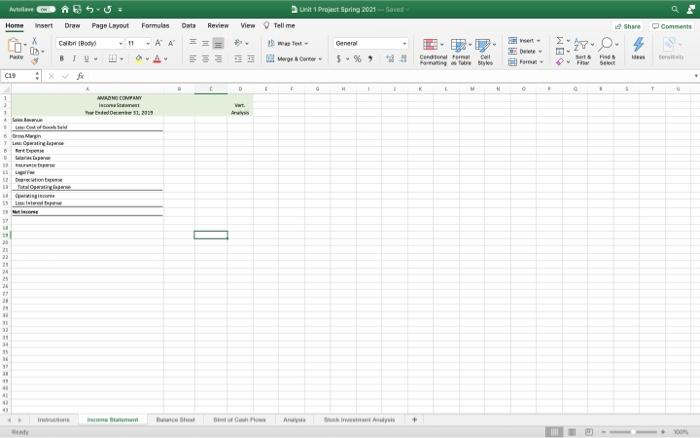Click the fx insert function icon
The image size is (700, 438).
[80, 76]
